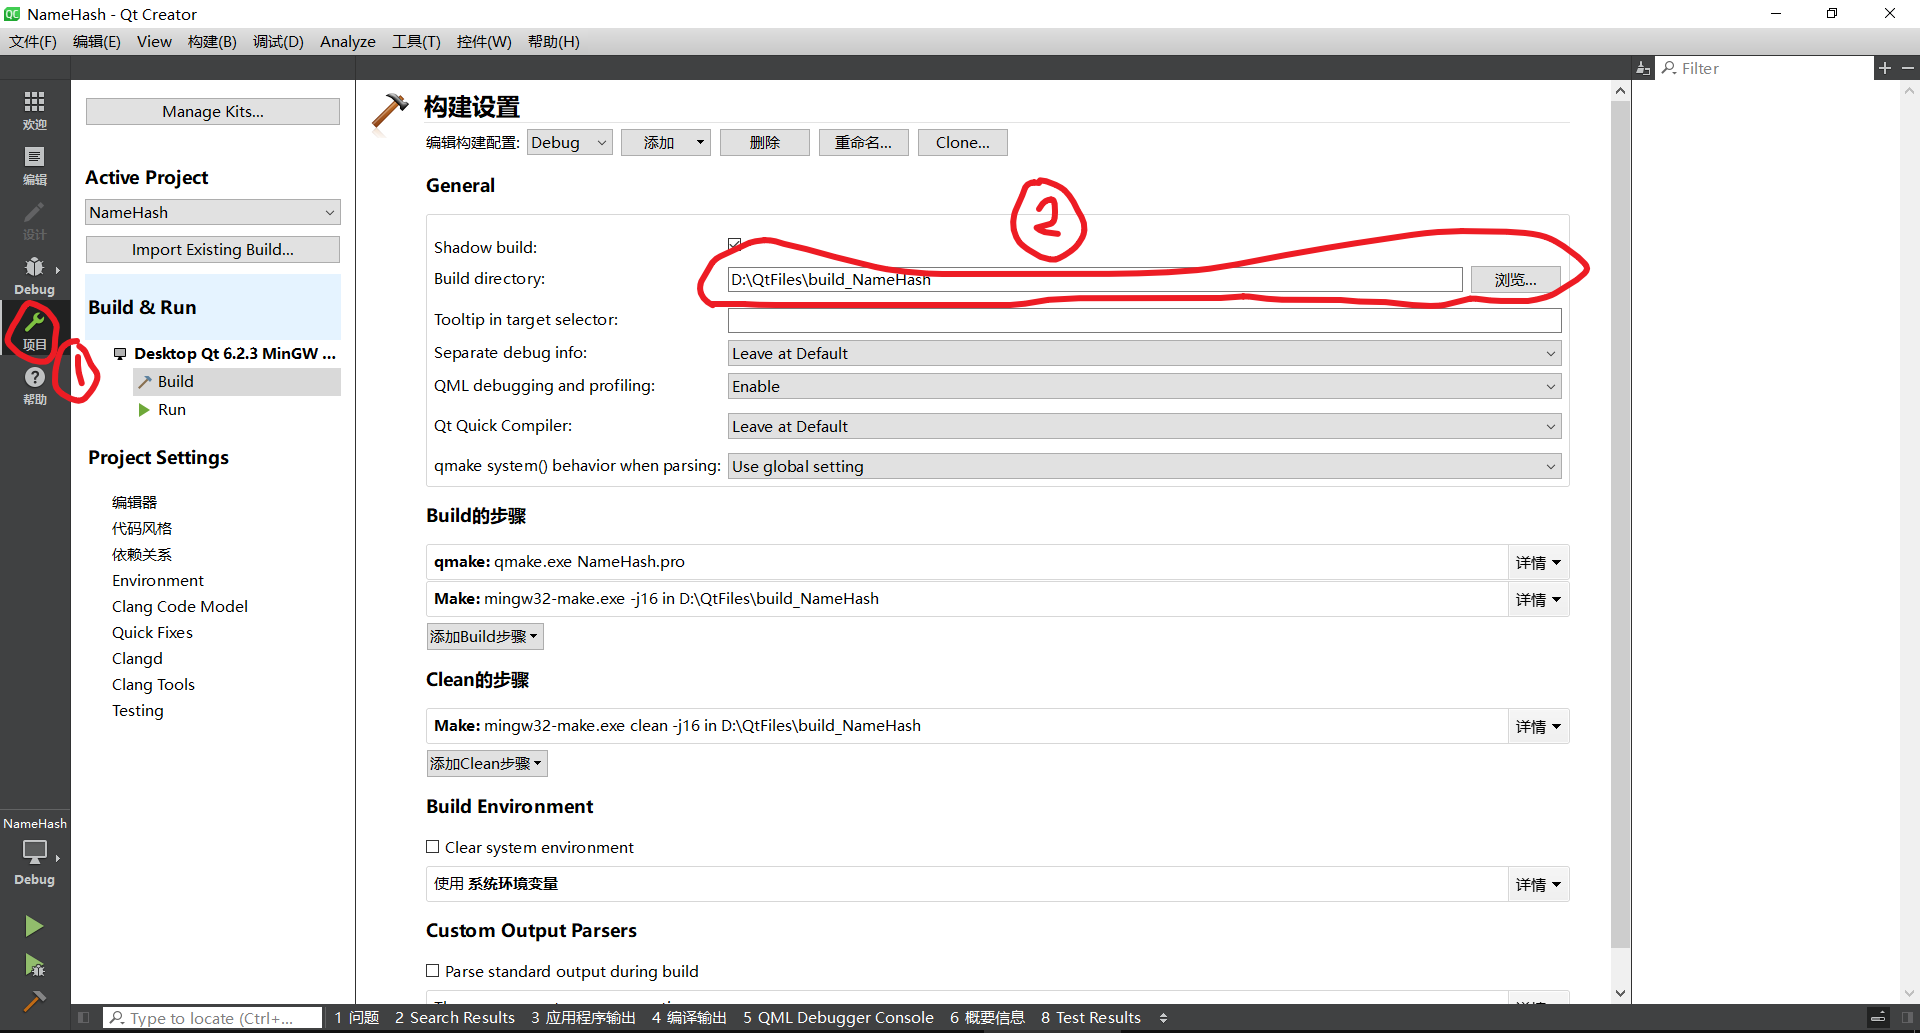Open the Debug mode panel
Viewport: 1920px width, 1033px height.
pyautogui.click(x=35, y=275)
